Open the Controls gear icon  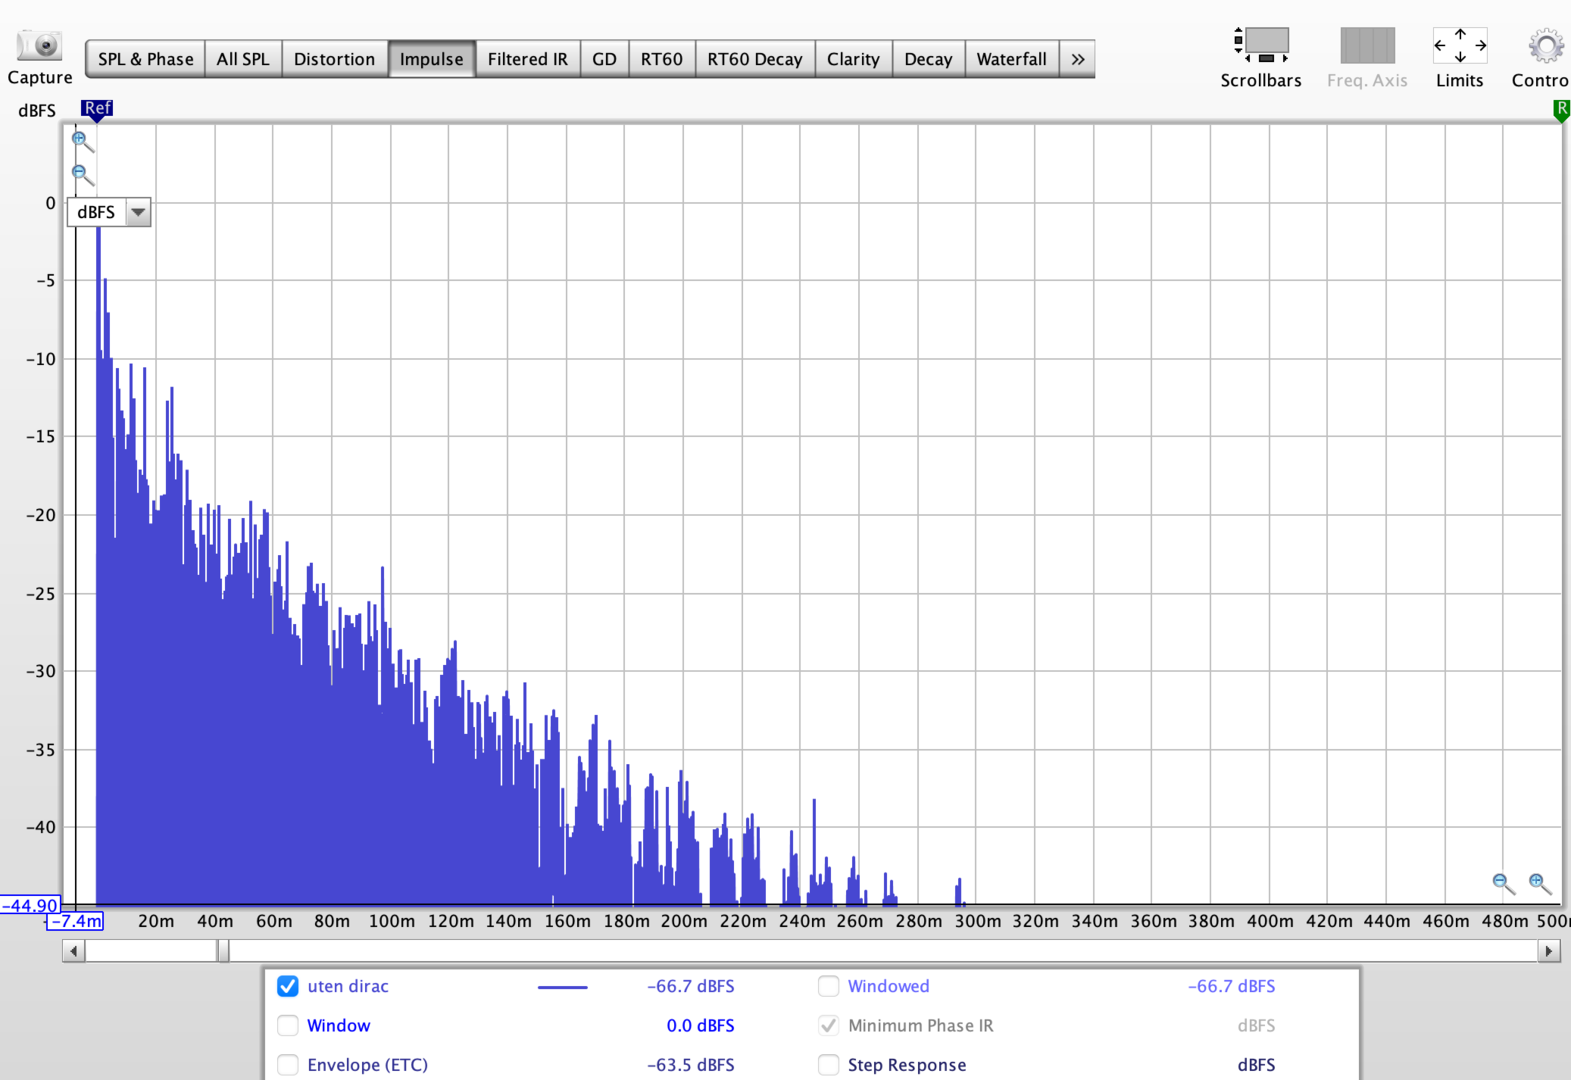(1545, 46)
